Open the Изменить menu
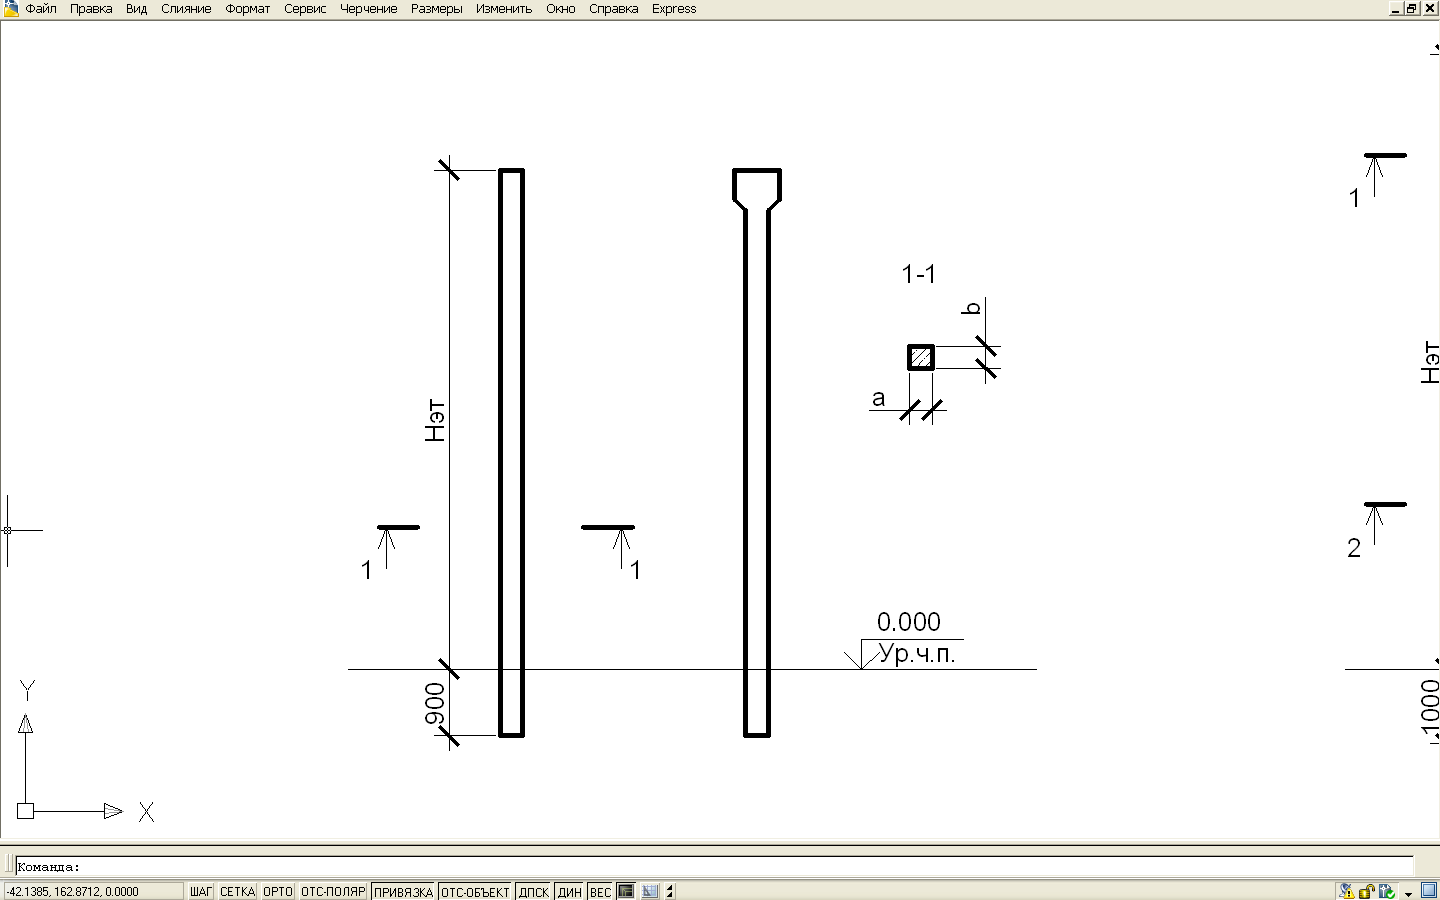Viewport: 1440px width, 900px height. point(504,9)
